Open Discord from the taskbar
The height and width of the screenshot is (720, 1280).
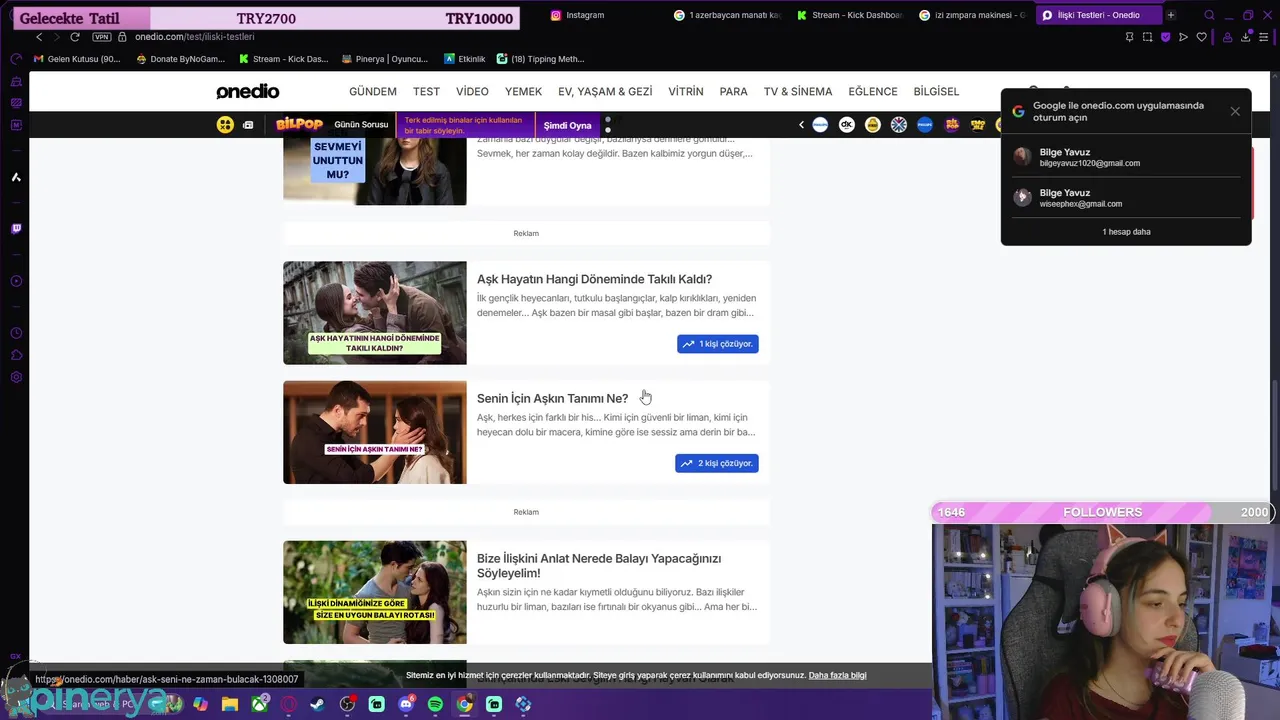pyautogui.click(x=406, y=704)
